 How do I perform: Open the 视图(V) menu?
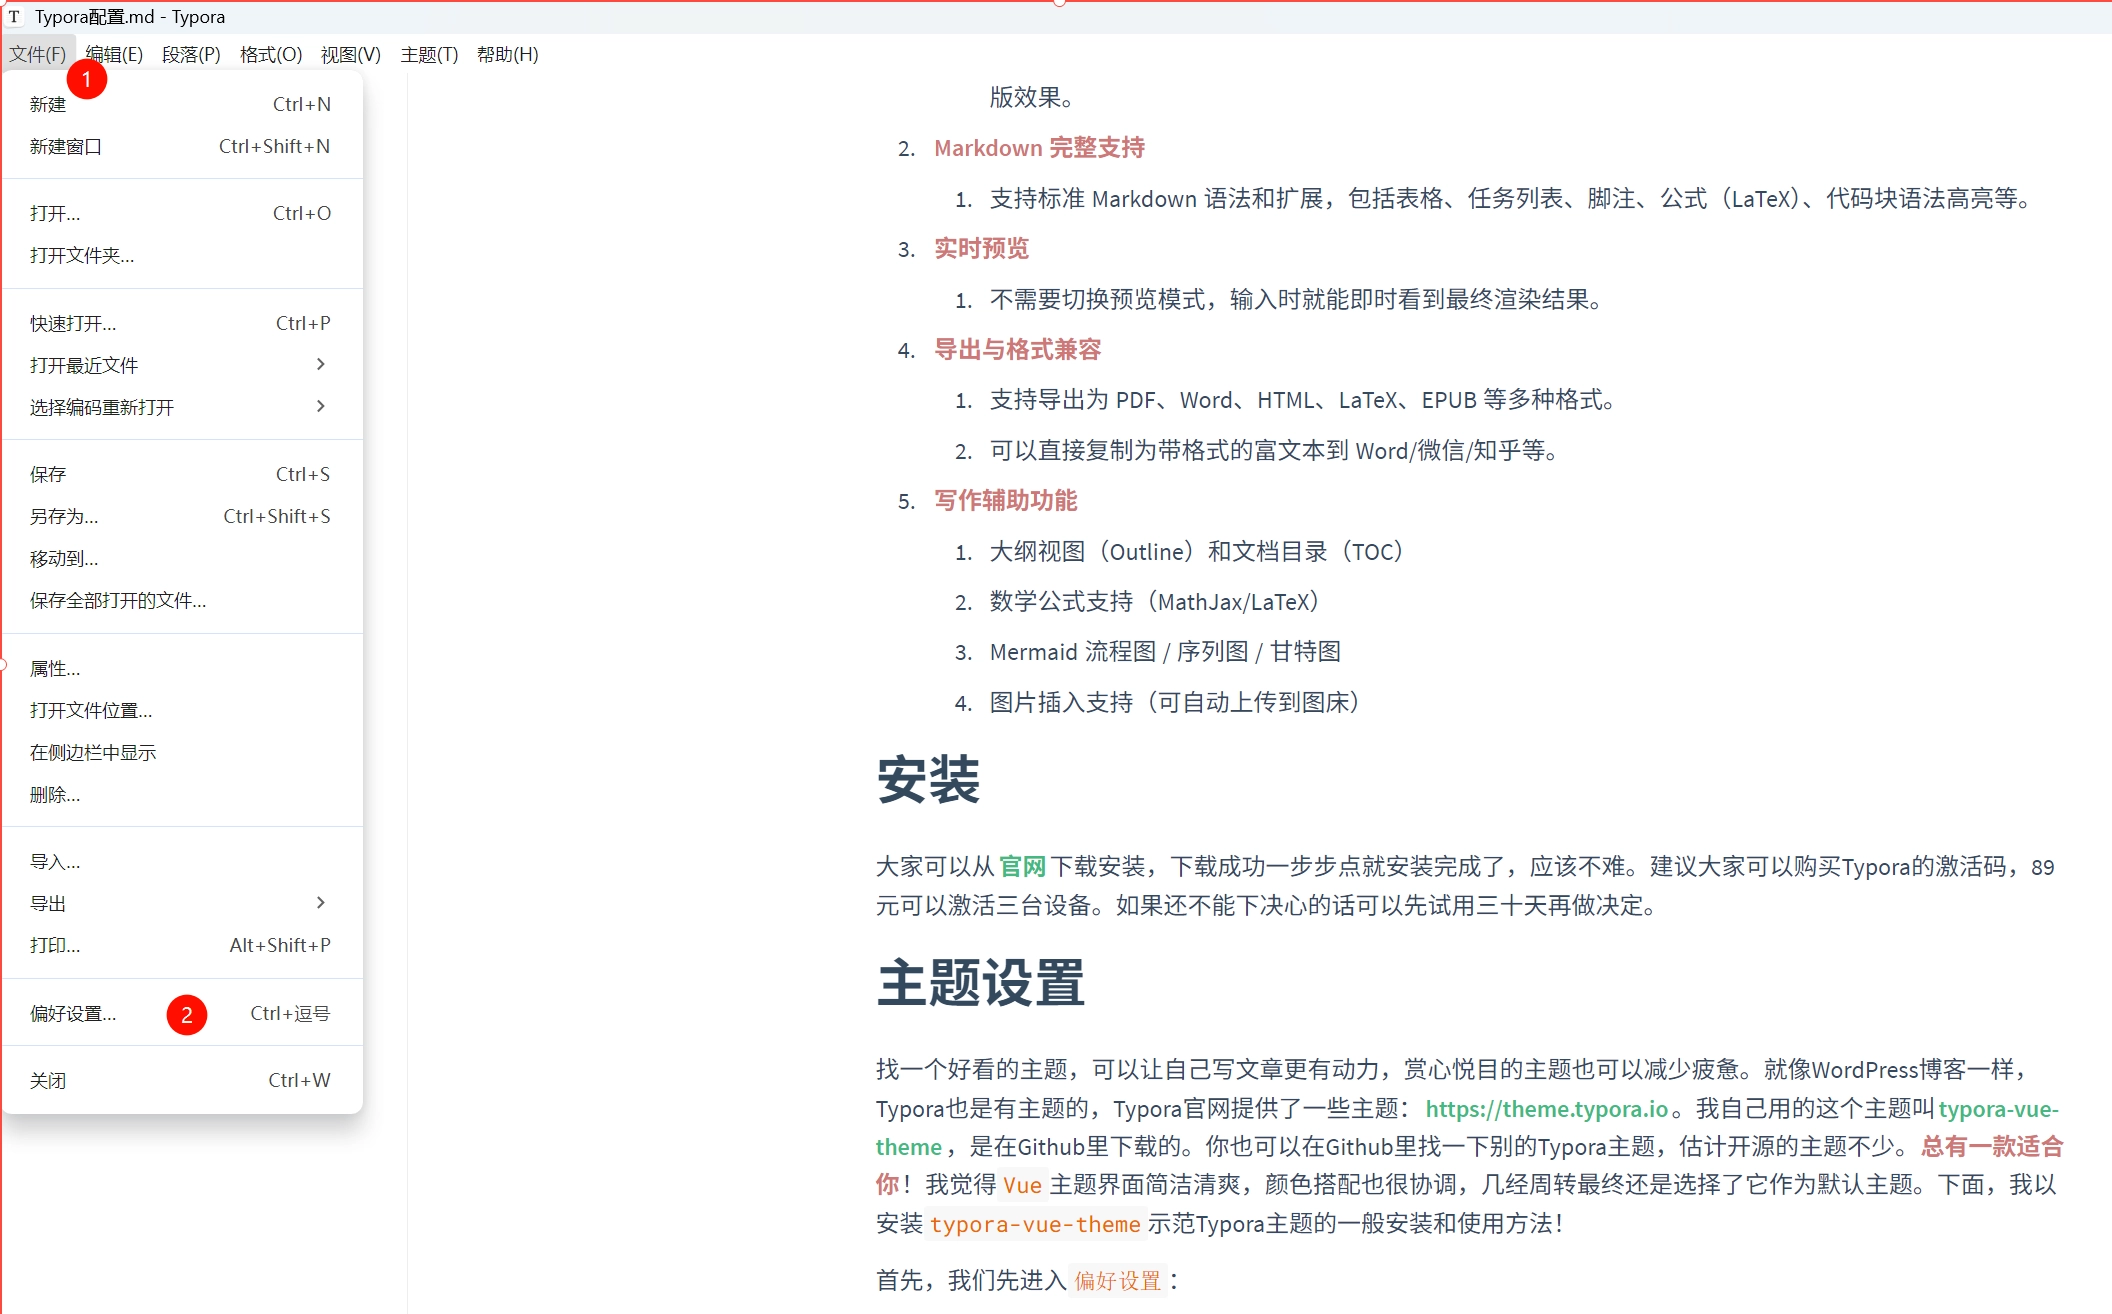351,54
